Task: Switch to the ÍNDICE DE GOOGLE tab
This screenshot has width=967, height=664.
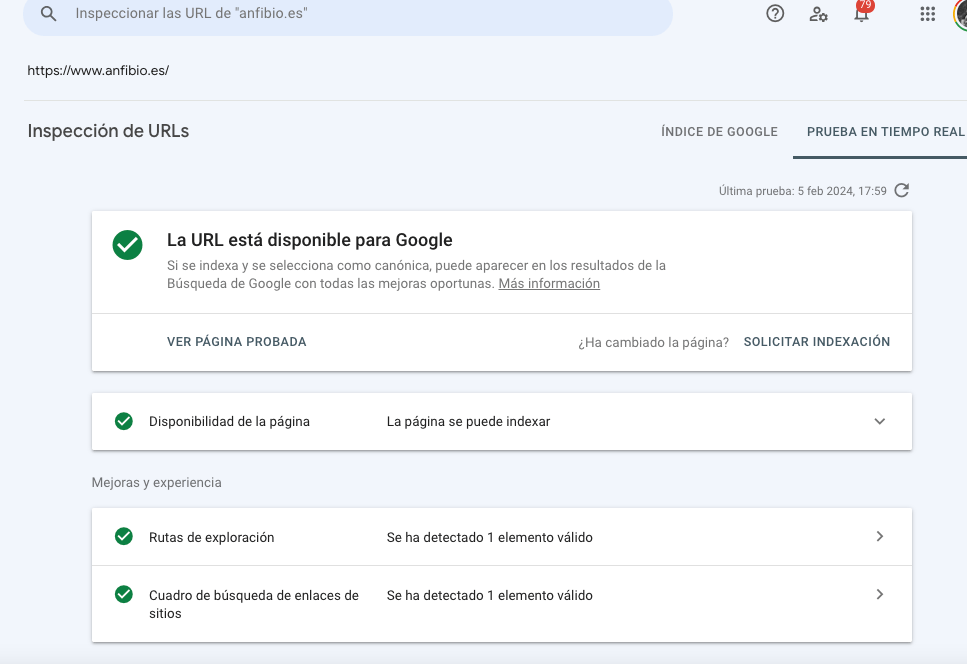Action: coord(719,132)
